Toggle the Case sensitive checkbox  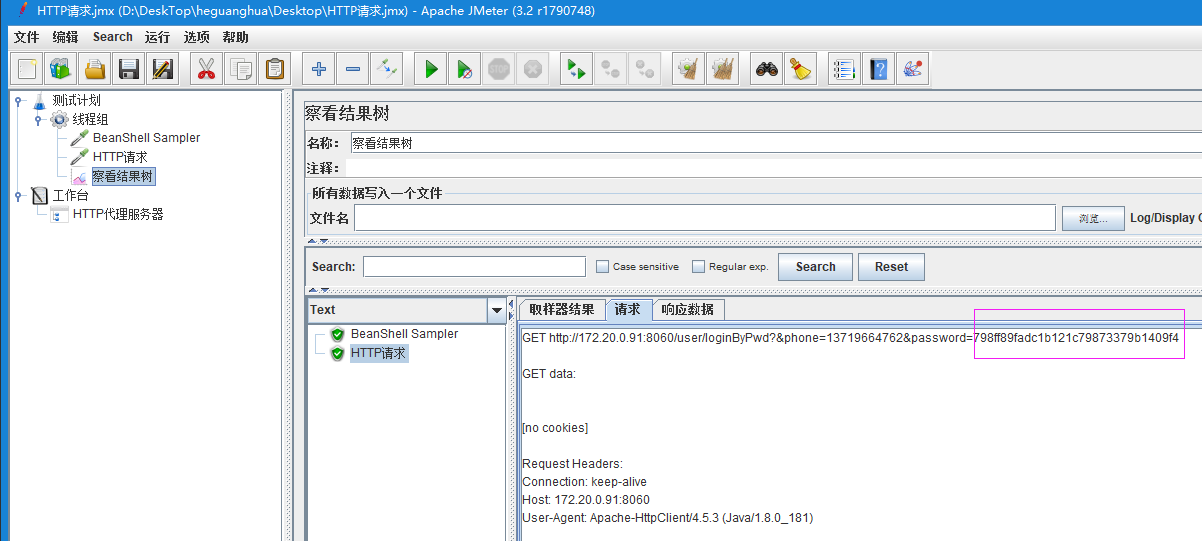pyautogui.click(x=602, y=267)
